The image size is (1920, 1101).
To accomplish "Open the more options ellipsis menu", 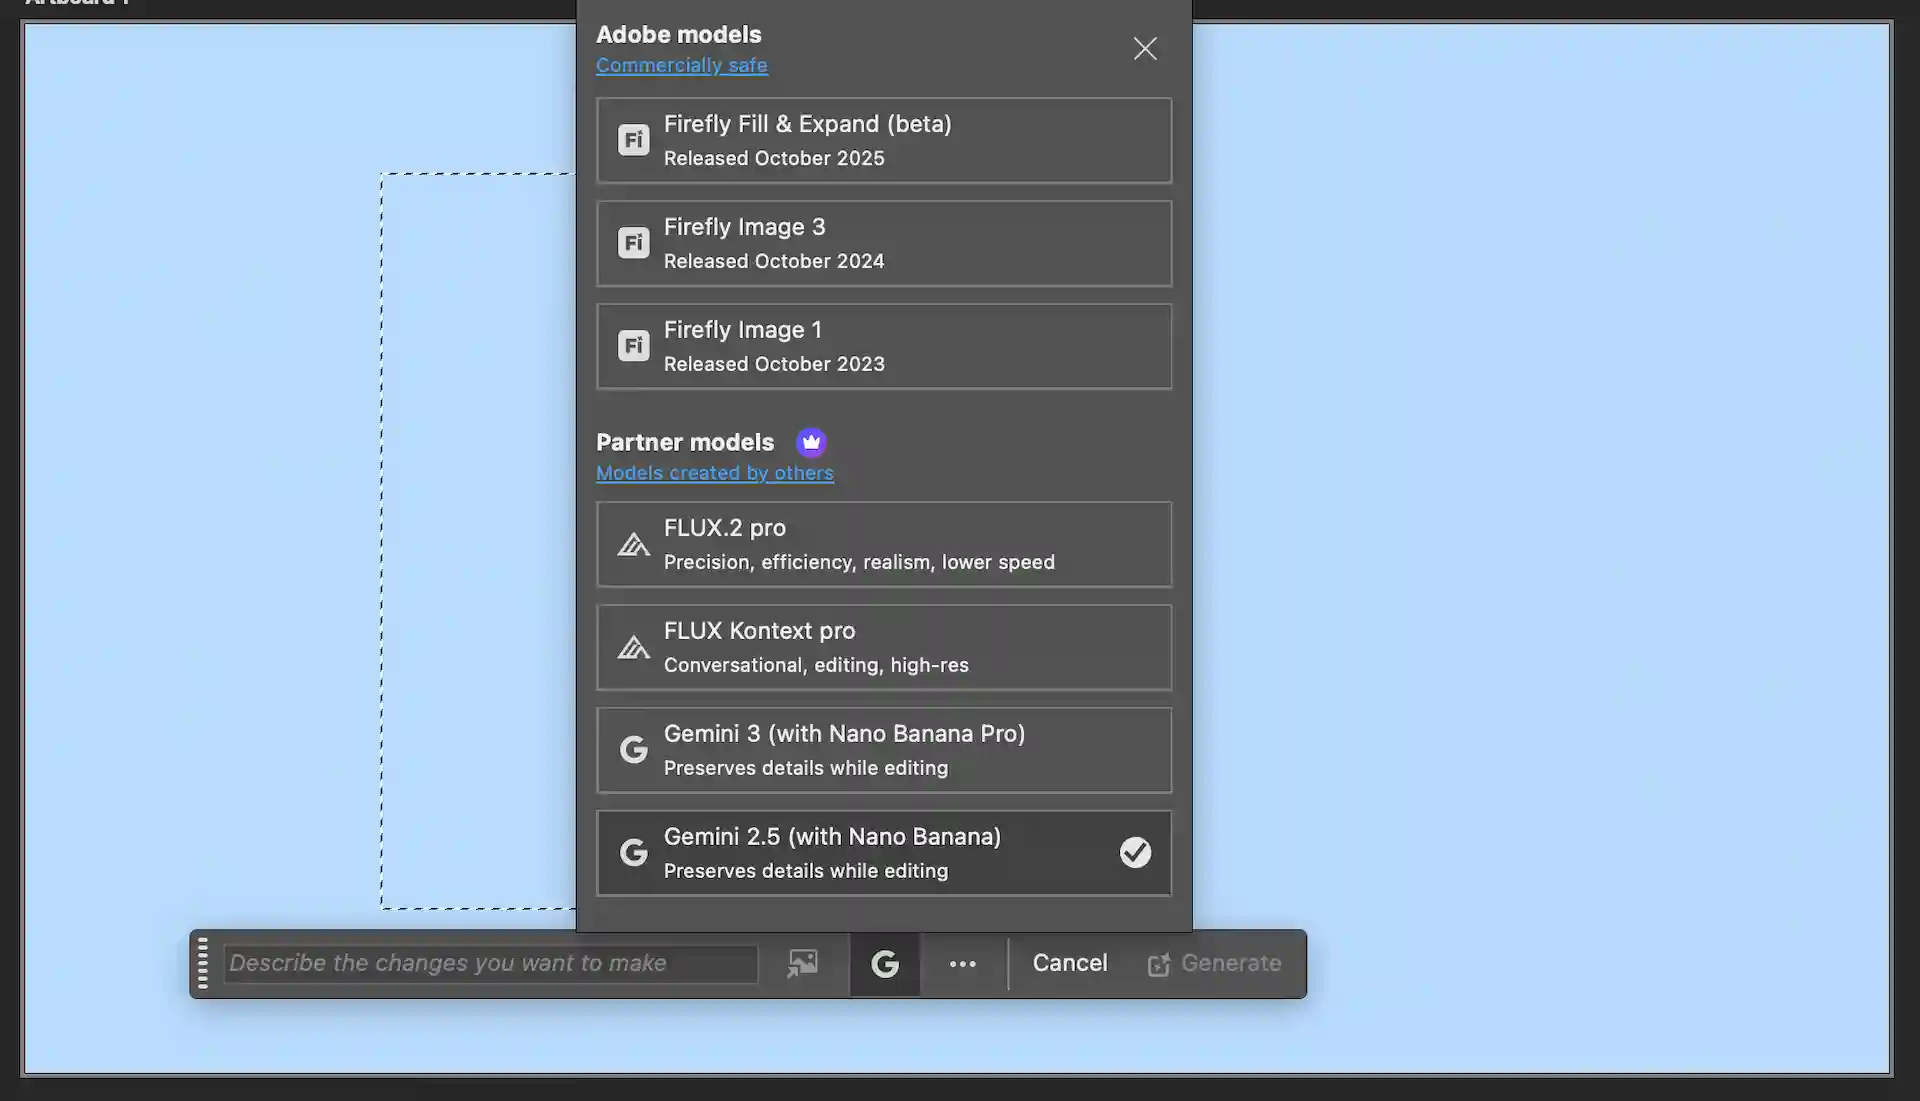I will (962, 963).
